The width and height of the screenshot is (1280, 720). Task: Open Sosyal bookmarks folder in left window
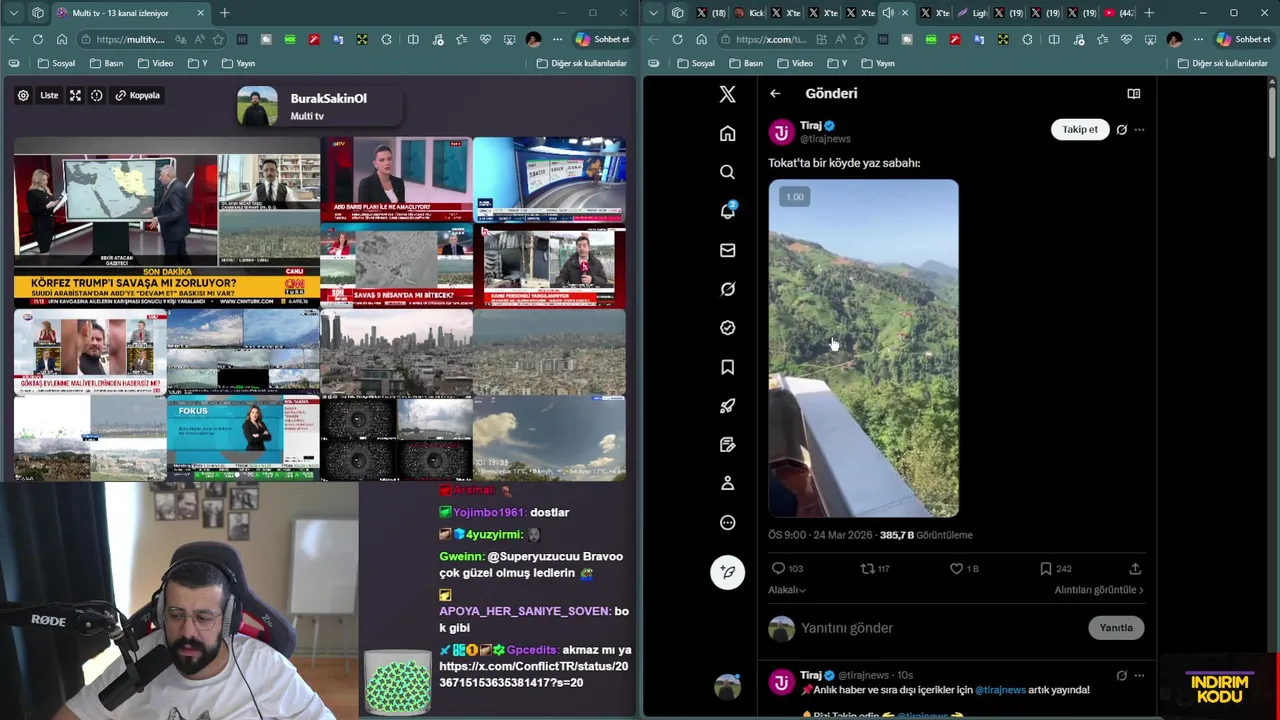coord(56,63)
